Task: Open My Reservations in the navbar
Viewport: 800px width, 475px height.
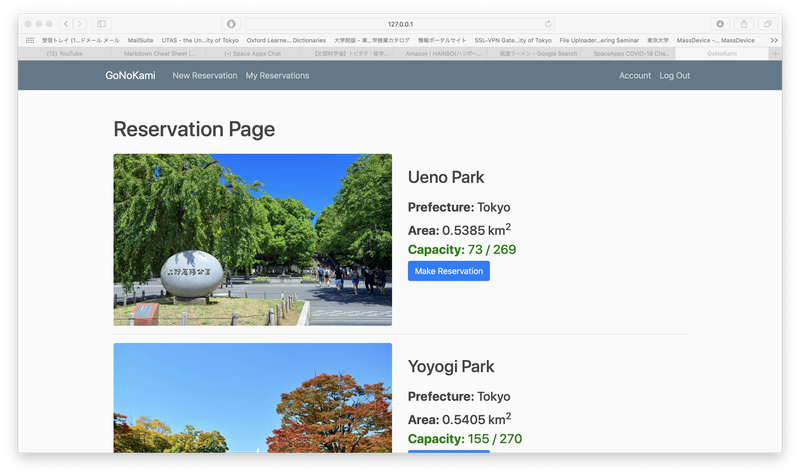Action: (277, 76)
